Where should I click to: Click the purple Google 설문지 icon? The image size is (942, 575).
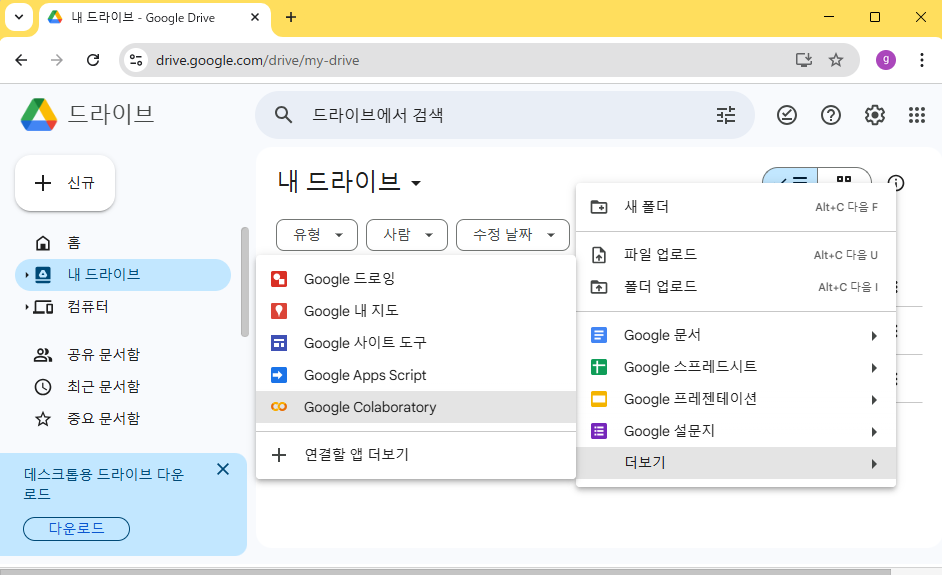click(x=599, y=431)
